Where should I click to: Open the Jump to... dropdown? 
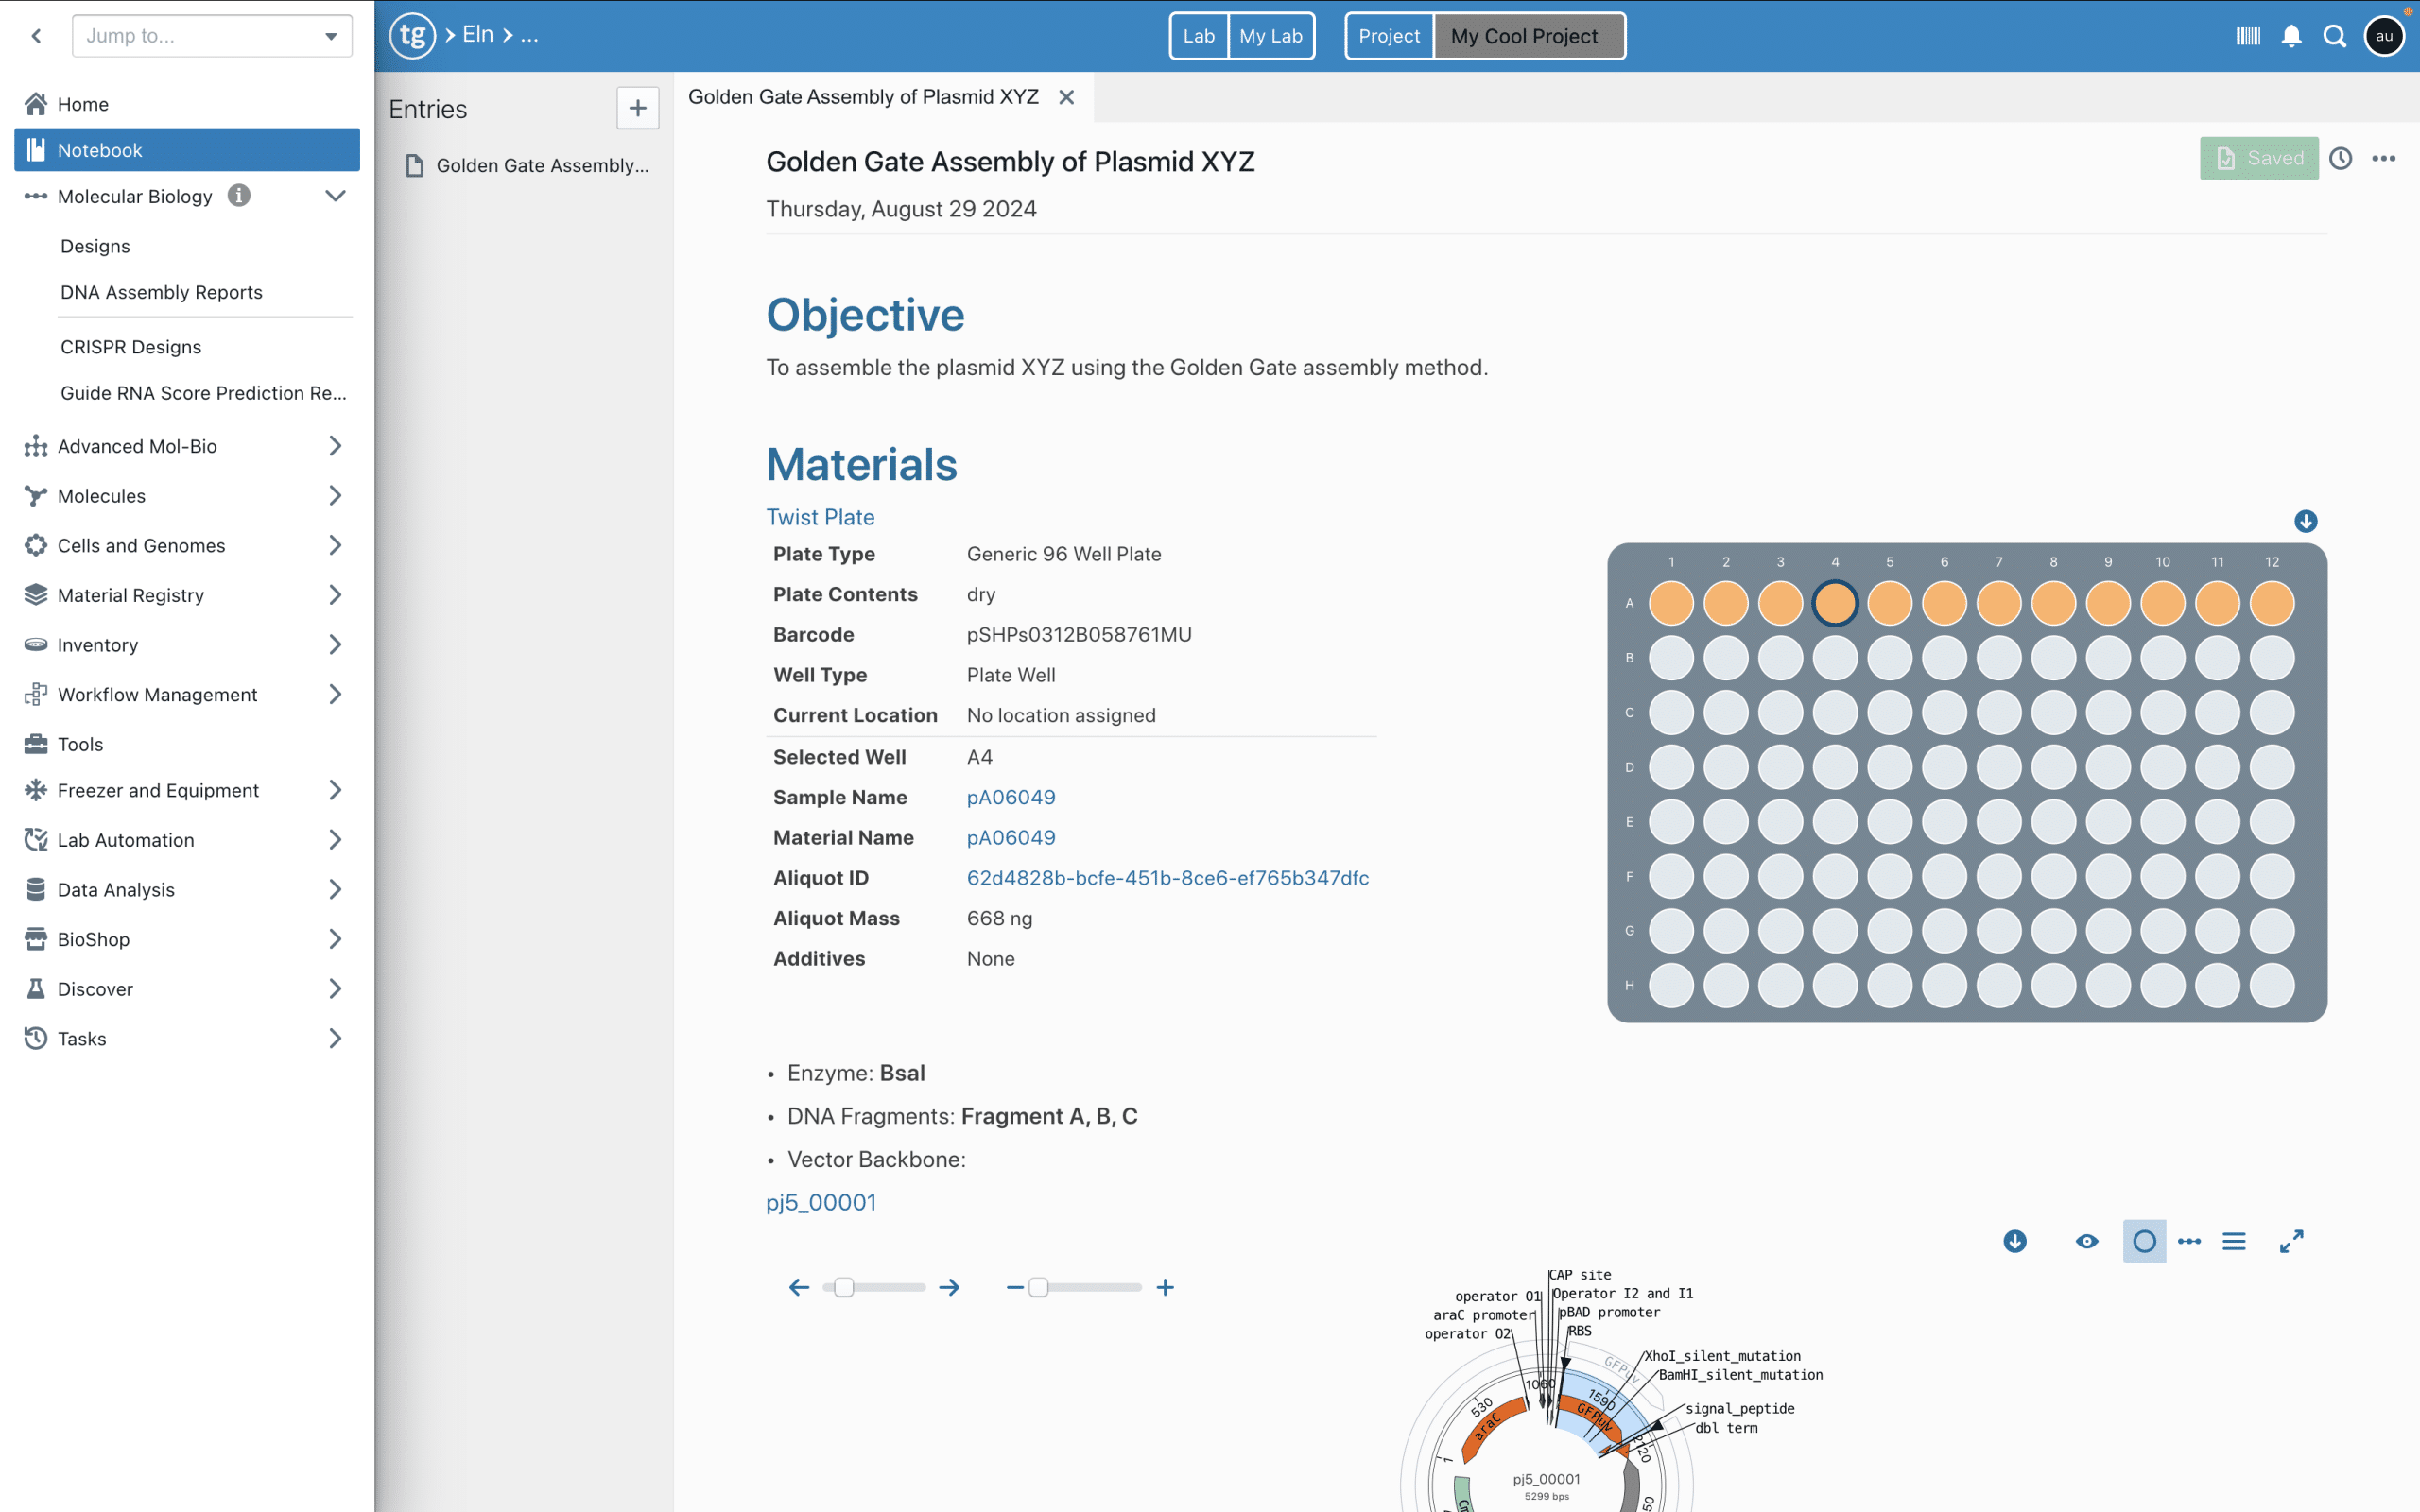(x=211, y=35)
